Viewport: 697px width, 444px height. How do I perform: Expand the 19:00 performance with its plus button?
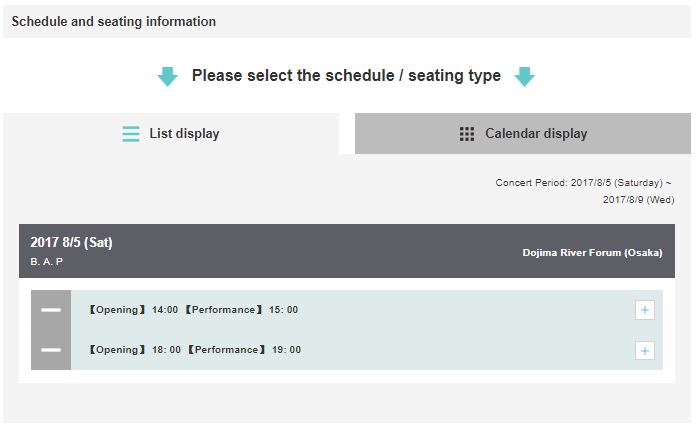tap(645, 350)
